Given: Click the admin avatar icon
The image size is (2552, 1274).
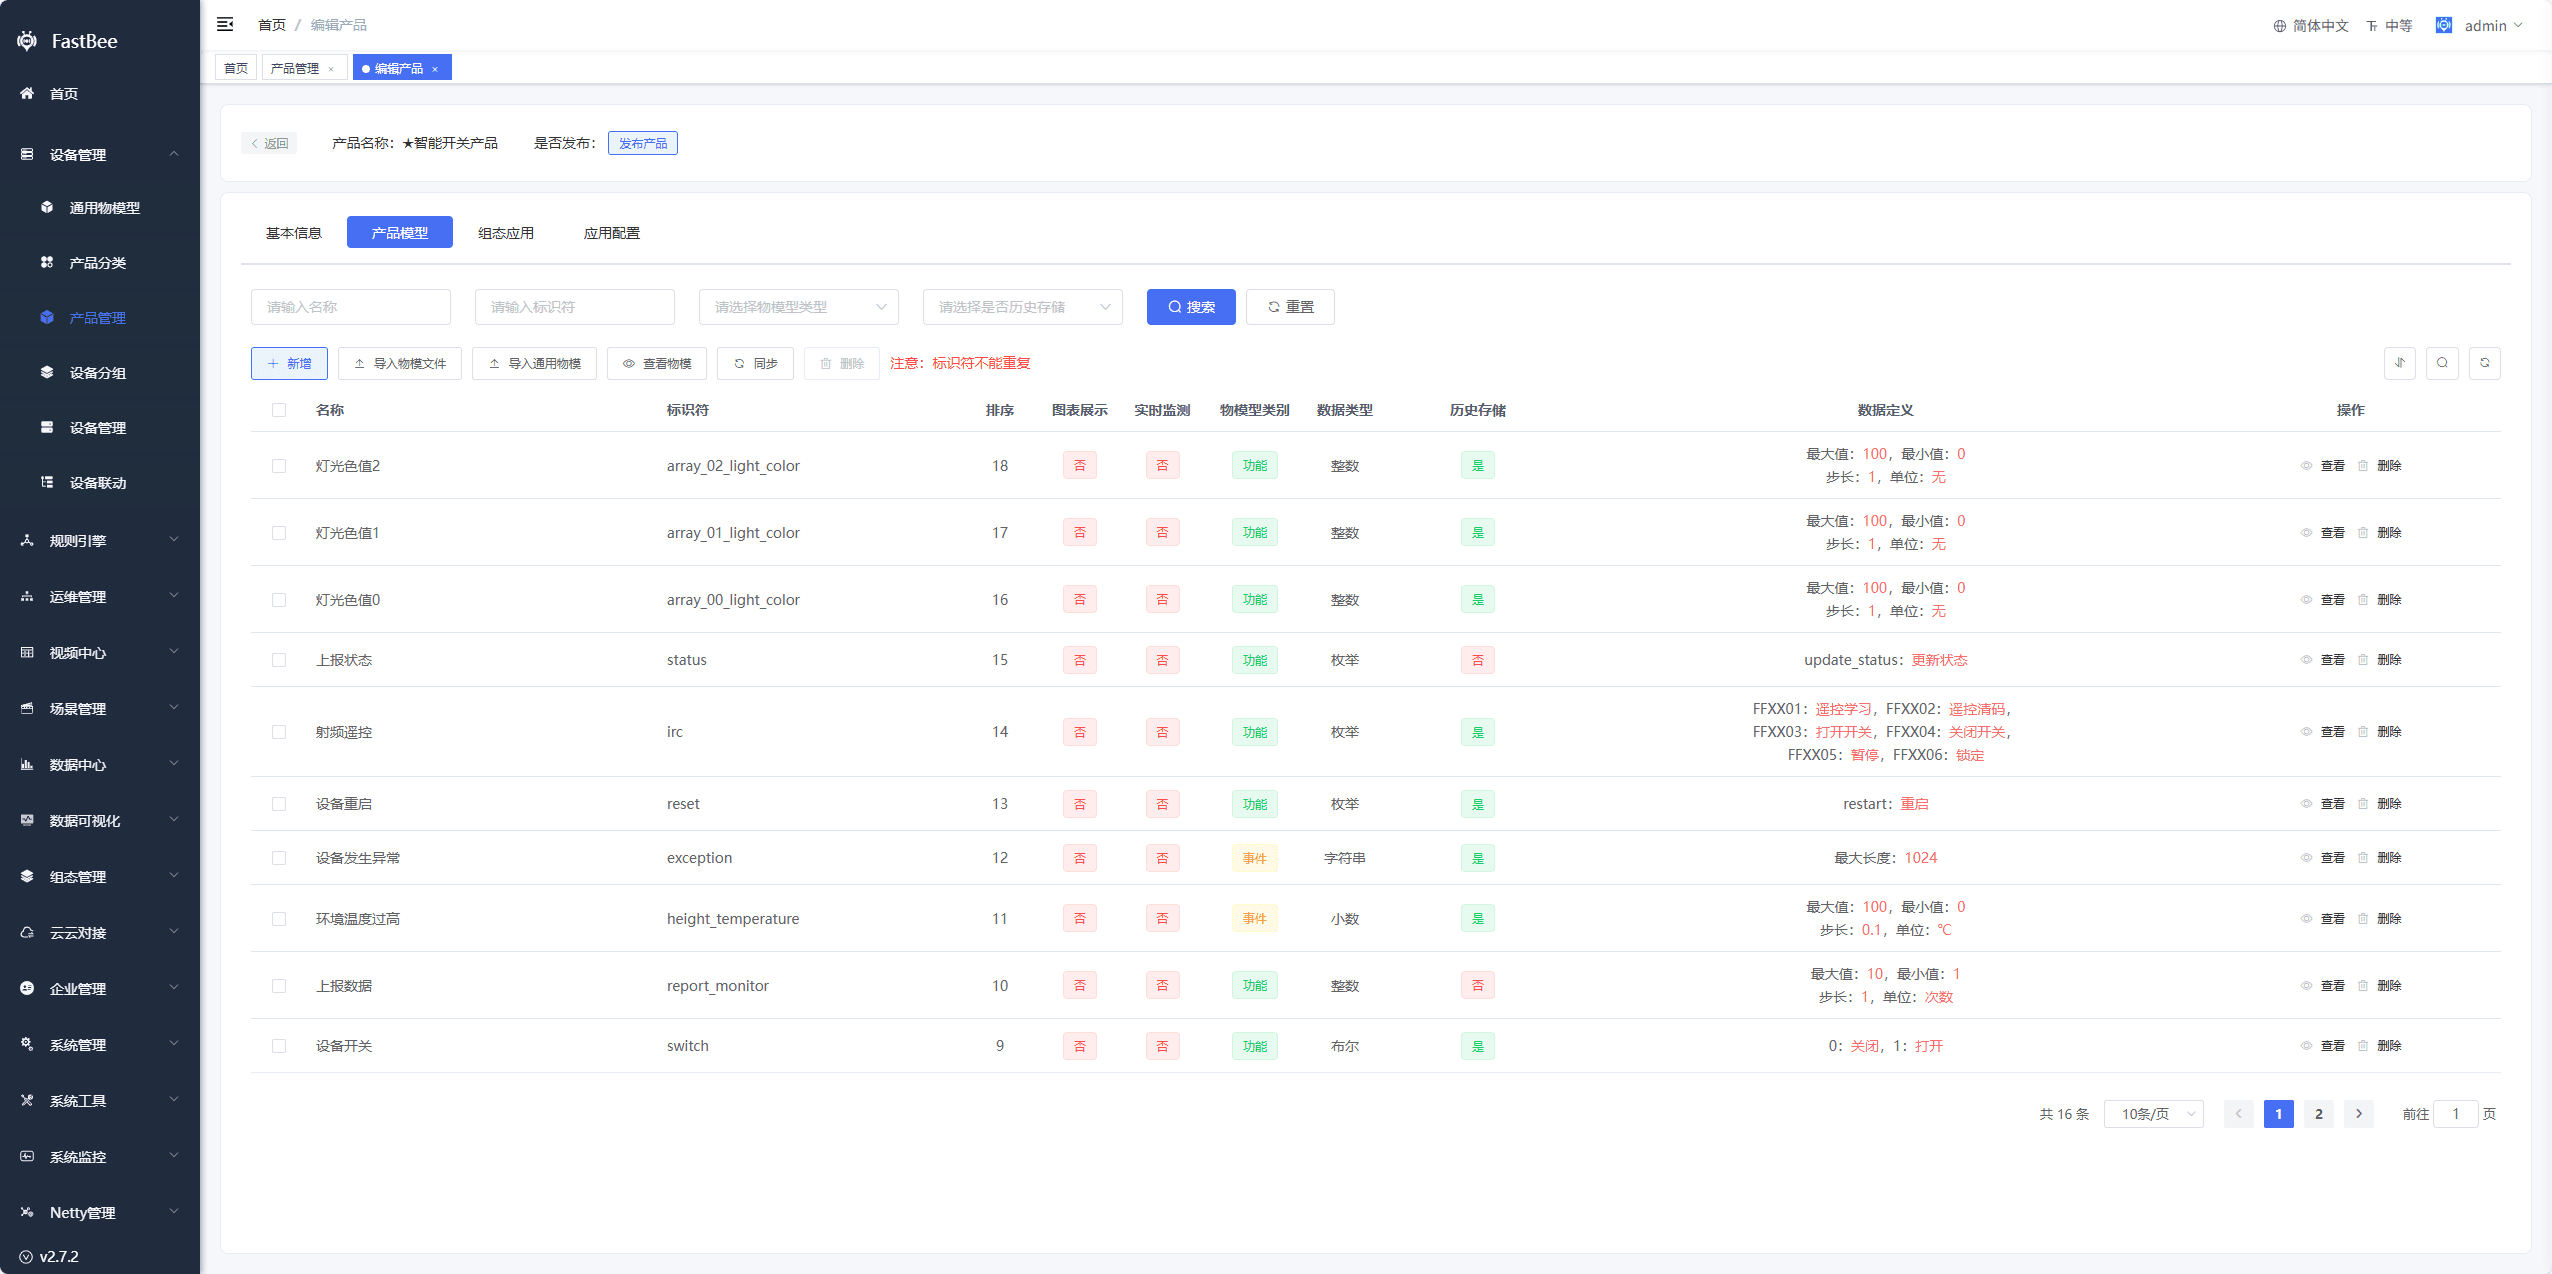Looking at the screenshot, I should 2443,25.
